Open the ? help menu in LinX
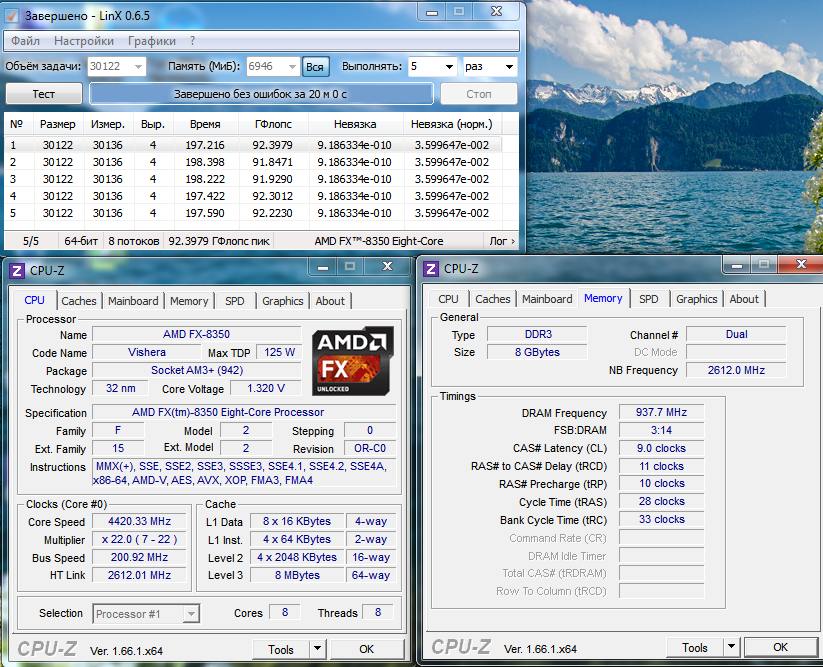 point(193,41)
